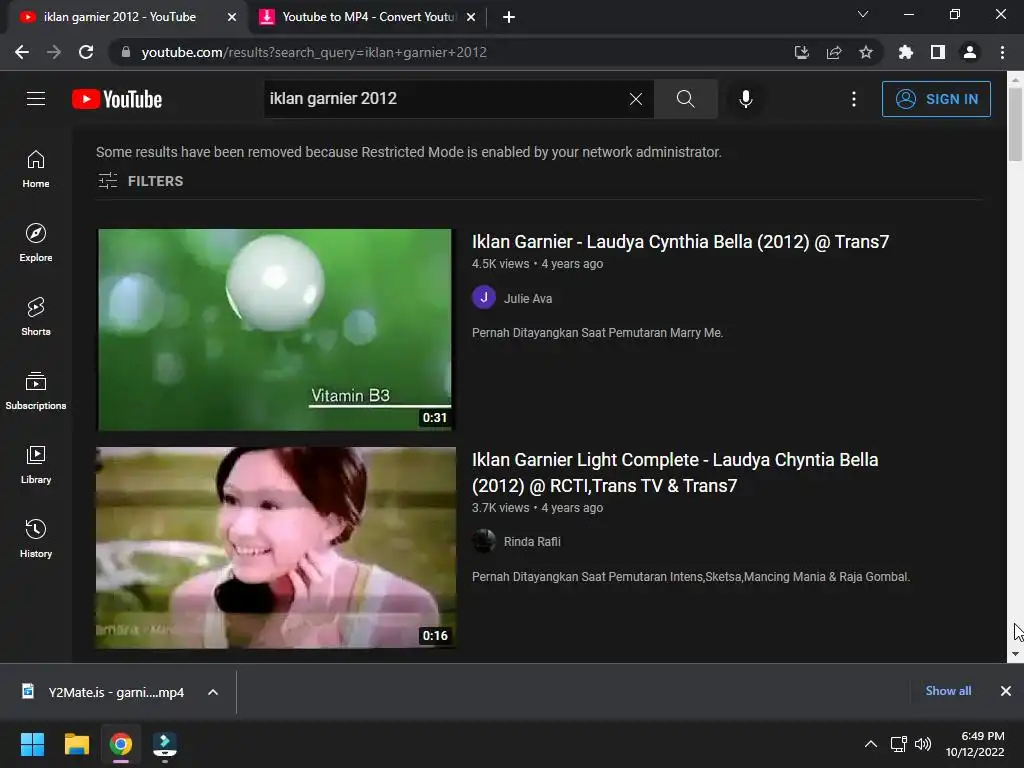1024x768 pixels.
Task: Close the 'Youtube to MP4' tab
Action: (470, 17)
